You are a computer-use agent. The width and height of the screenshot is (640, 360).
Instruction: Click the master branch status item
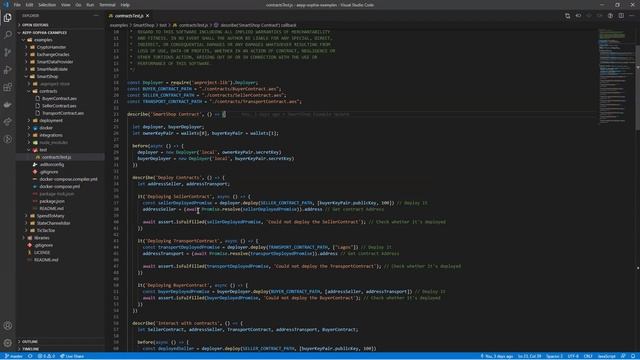[14, 356]
